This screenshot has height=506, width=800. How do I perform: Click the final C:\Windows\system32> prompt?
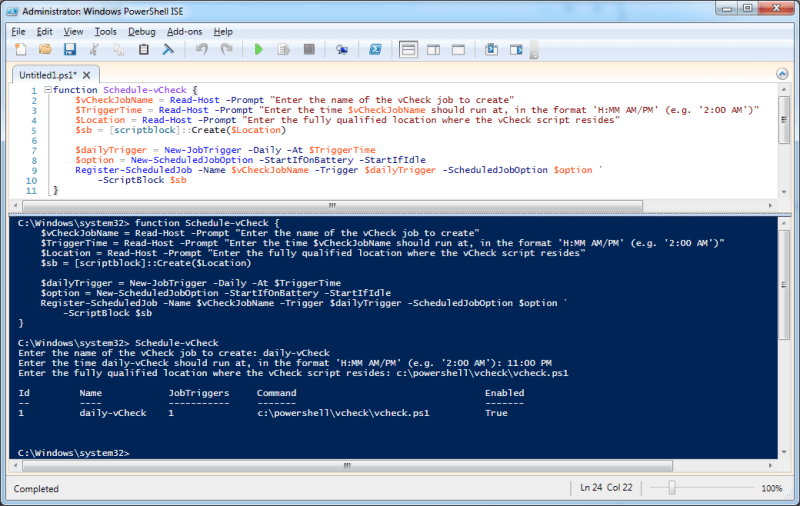coord(73,453)
